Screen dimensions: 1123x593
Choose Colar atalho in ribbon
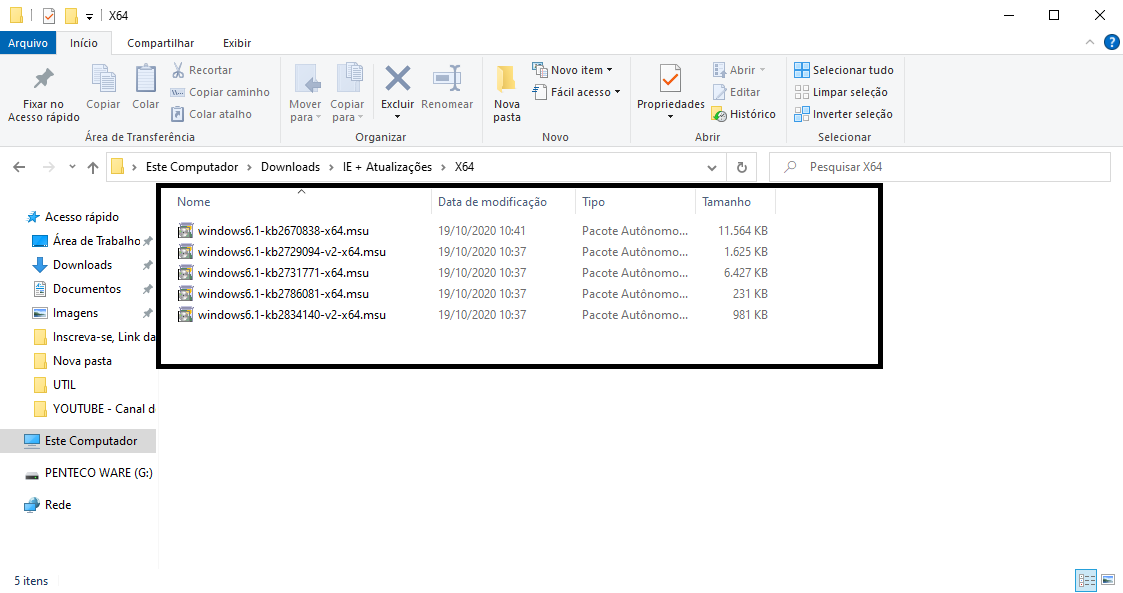click(211, 114)
